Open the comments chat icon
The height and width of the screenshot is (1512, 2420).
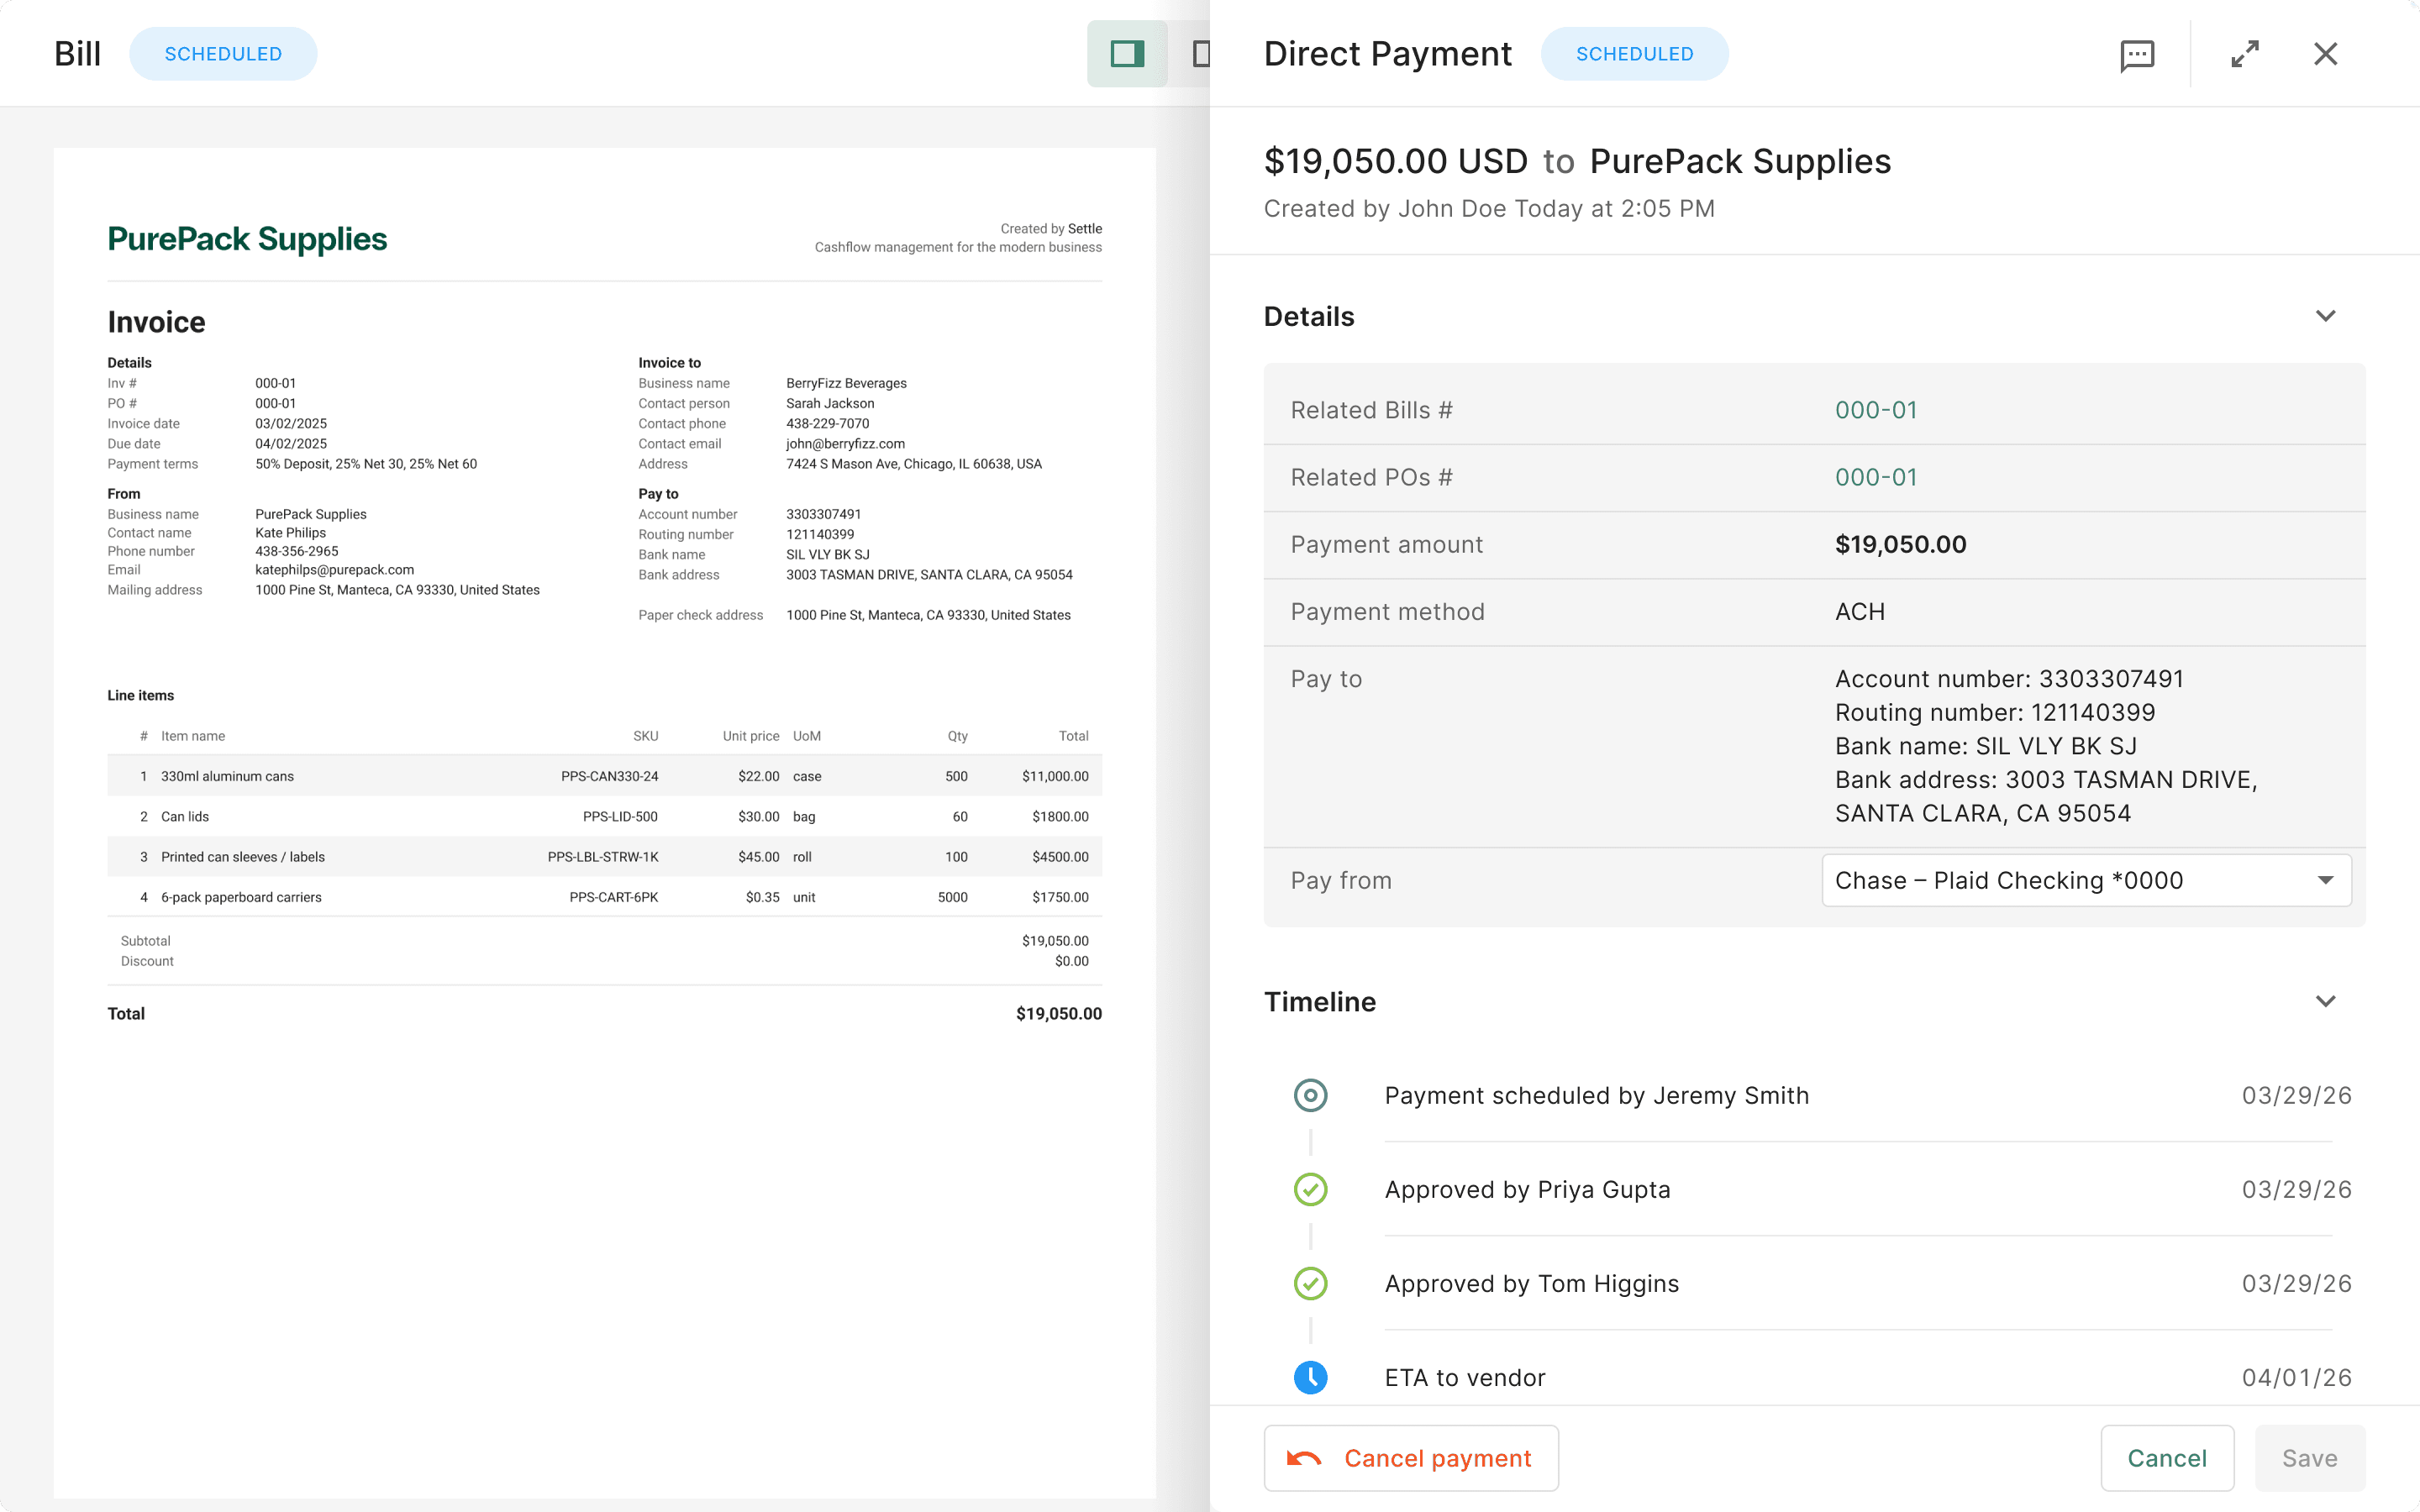2137,54
